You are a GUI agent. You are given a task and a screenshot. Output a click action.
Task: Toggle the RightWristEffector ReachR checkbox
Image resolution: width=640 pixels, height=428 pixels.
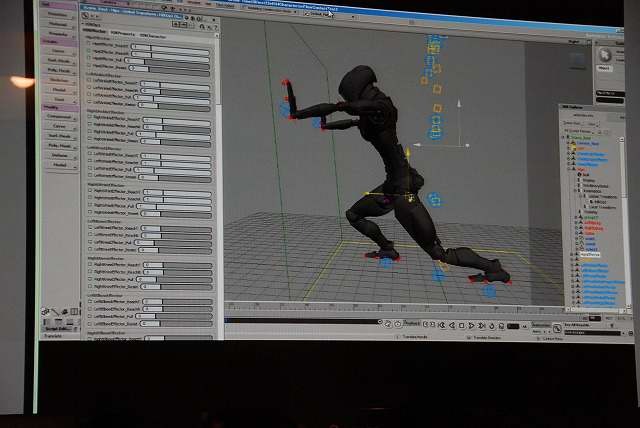(90, 124)
